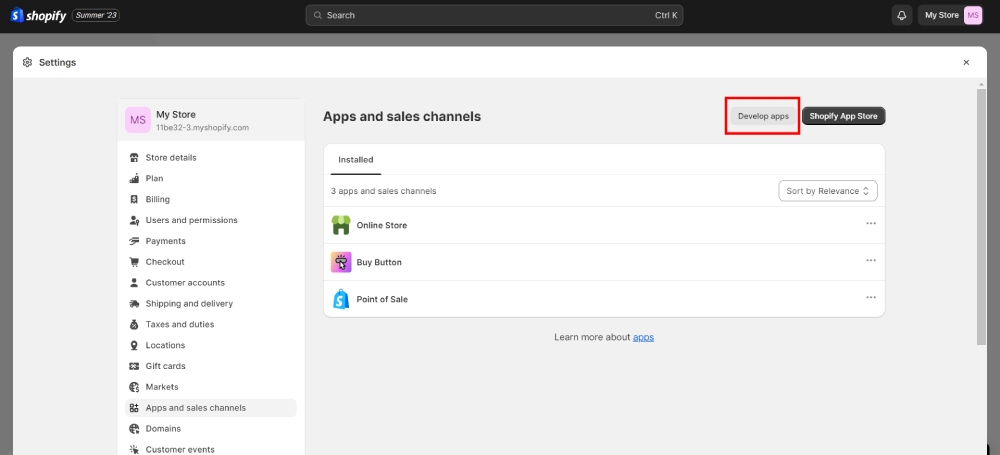This screenshot has width=1000, height=455.
Task: Follow the apps learn more link
Action: click(643, 338)
